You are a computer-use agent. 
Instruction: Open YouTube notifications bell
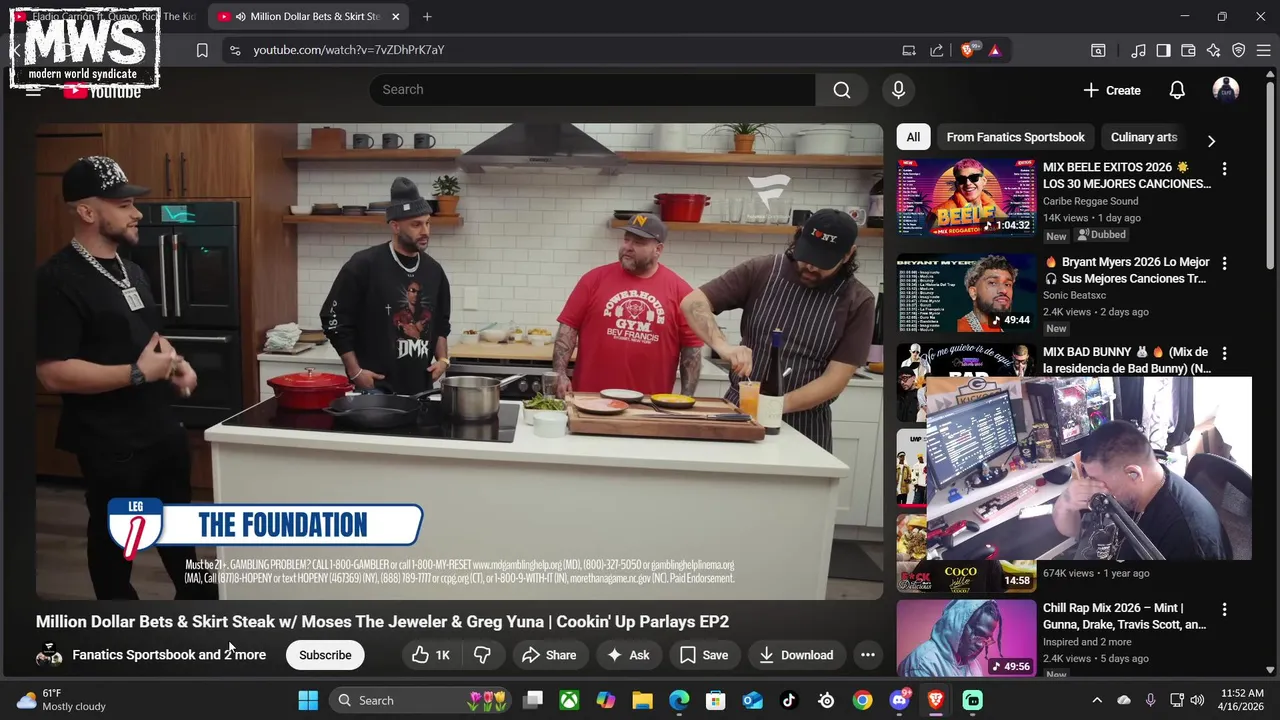1177,90
